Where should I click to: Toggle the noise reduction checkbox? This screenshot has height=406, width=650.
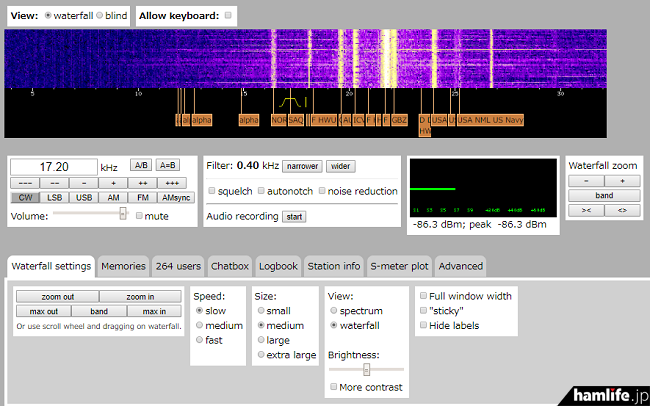pos(323,191)
